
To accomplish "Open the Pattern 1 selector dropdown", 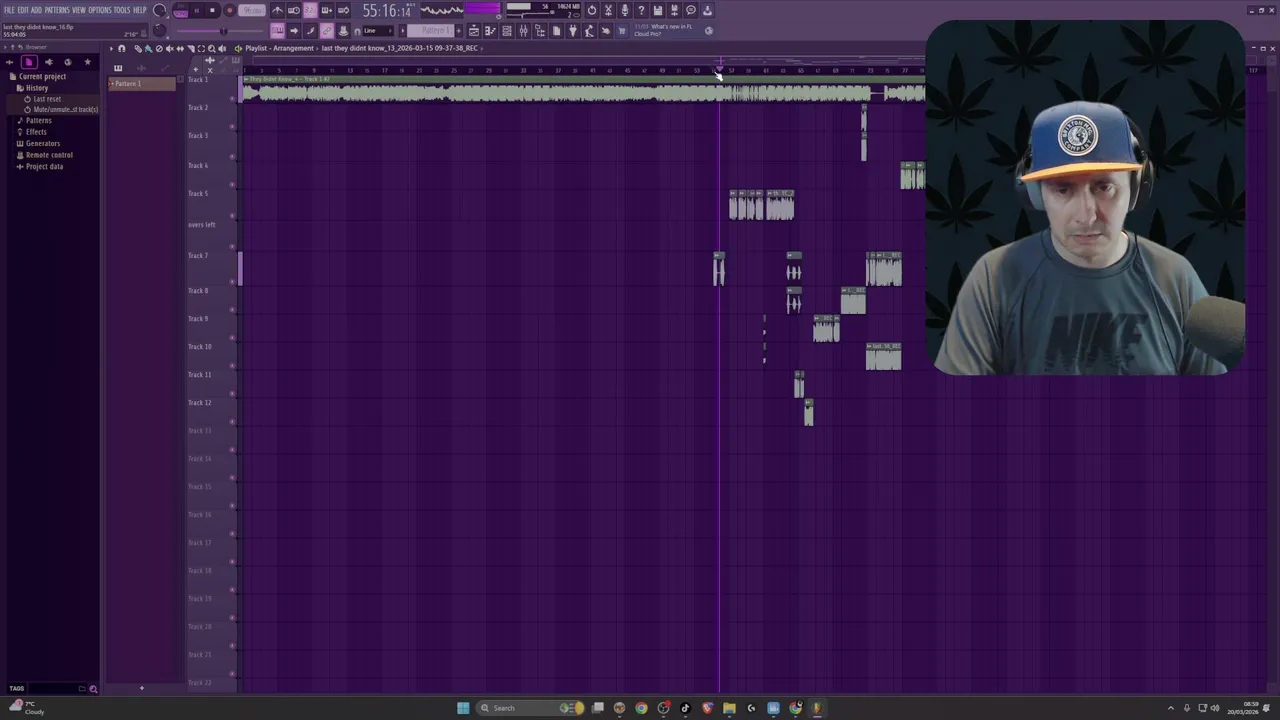I will click(x=428, y=31).
